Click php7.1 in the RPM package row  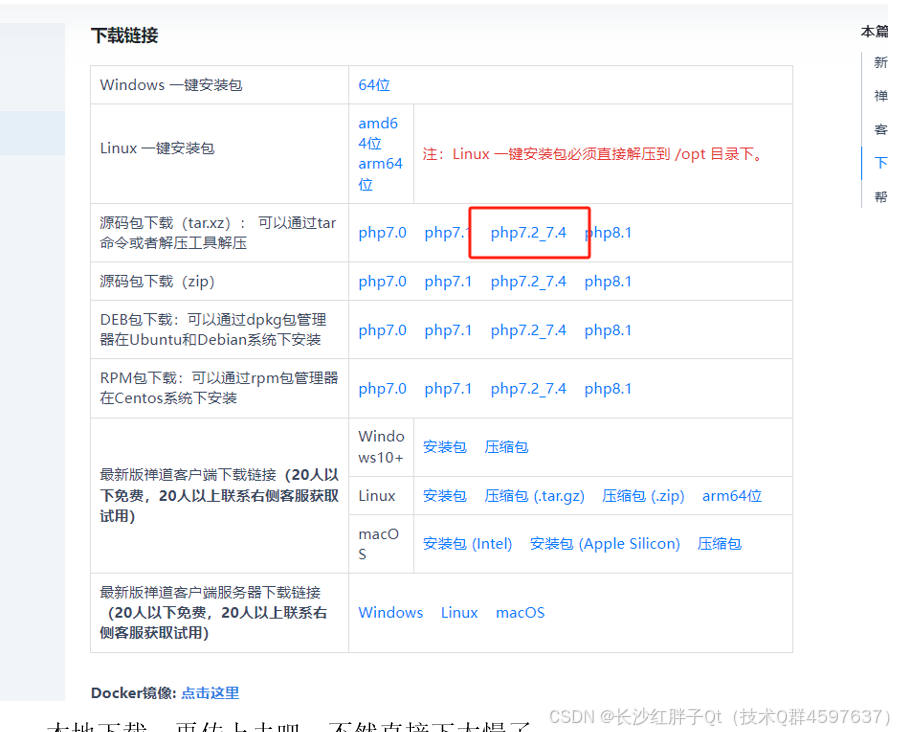(448, 389)
